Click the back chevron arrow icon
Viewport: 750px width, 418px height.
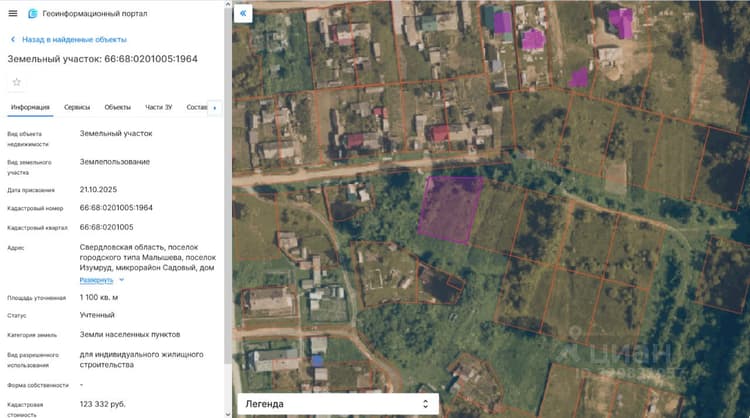click(13, 40)
